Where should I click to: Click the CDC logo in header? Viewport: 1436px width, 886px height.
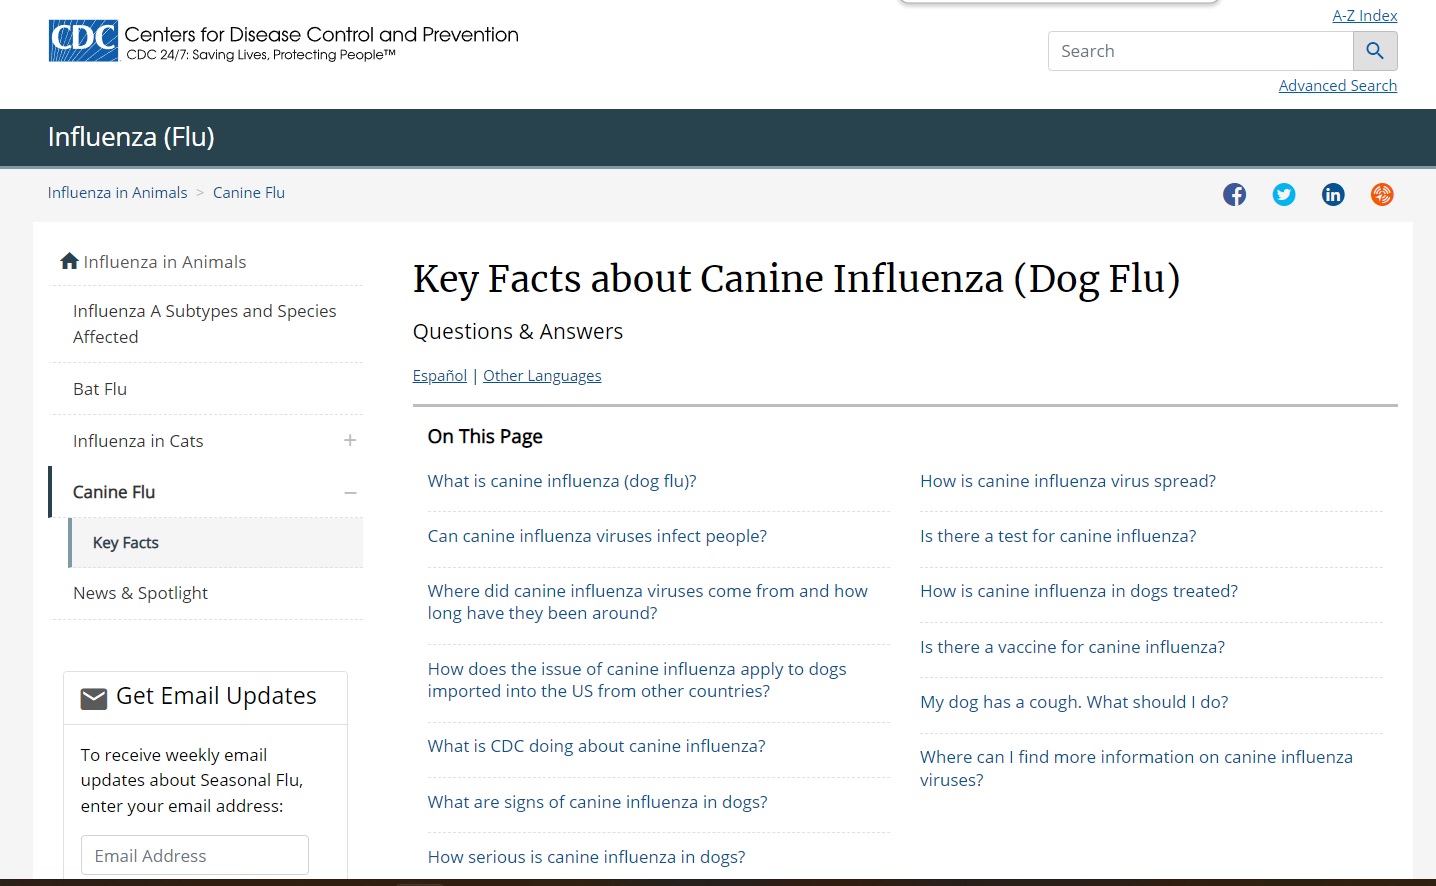[x=84, y=41]
